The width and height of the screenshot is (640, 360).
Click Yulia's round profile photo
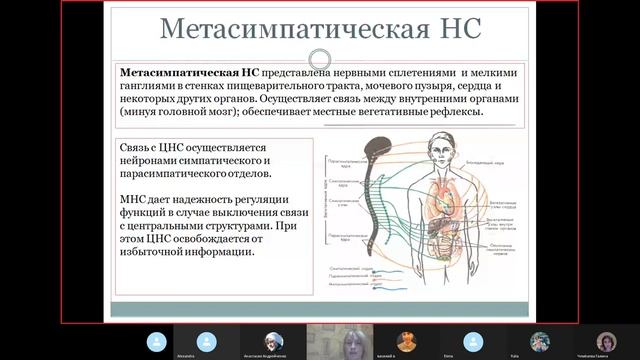click(540, 342)
